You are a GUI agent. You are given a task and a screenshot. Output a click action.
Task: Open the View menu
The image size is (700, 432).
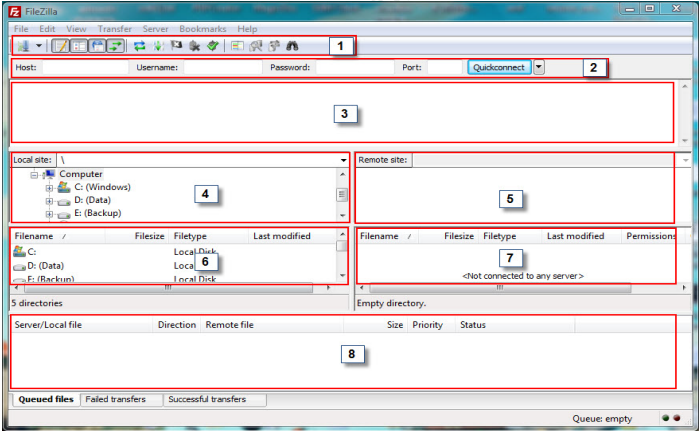coord(76,29)
